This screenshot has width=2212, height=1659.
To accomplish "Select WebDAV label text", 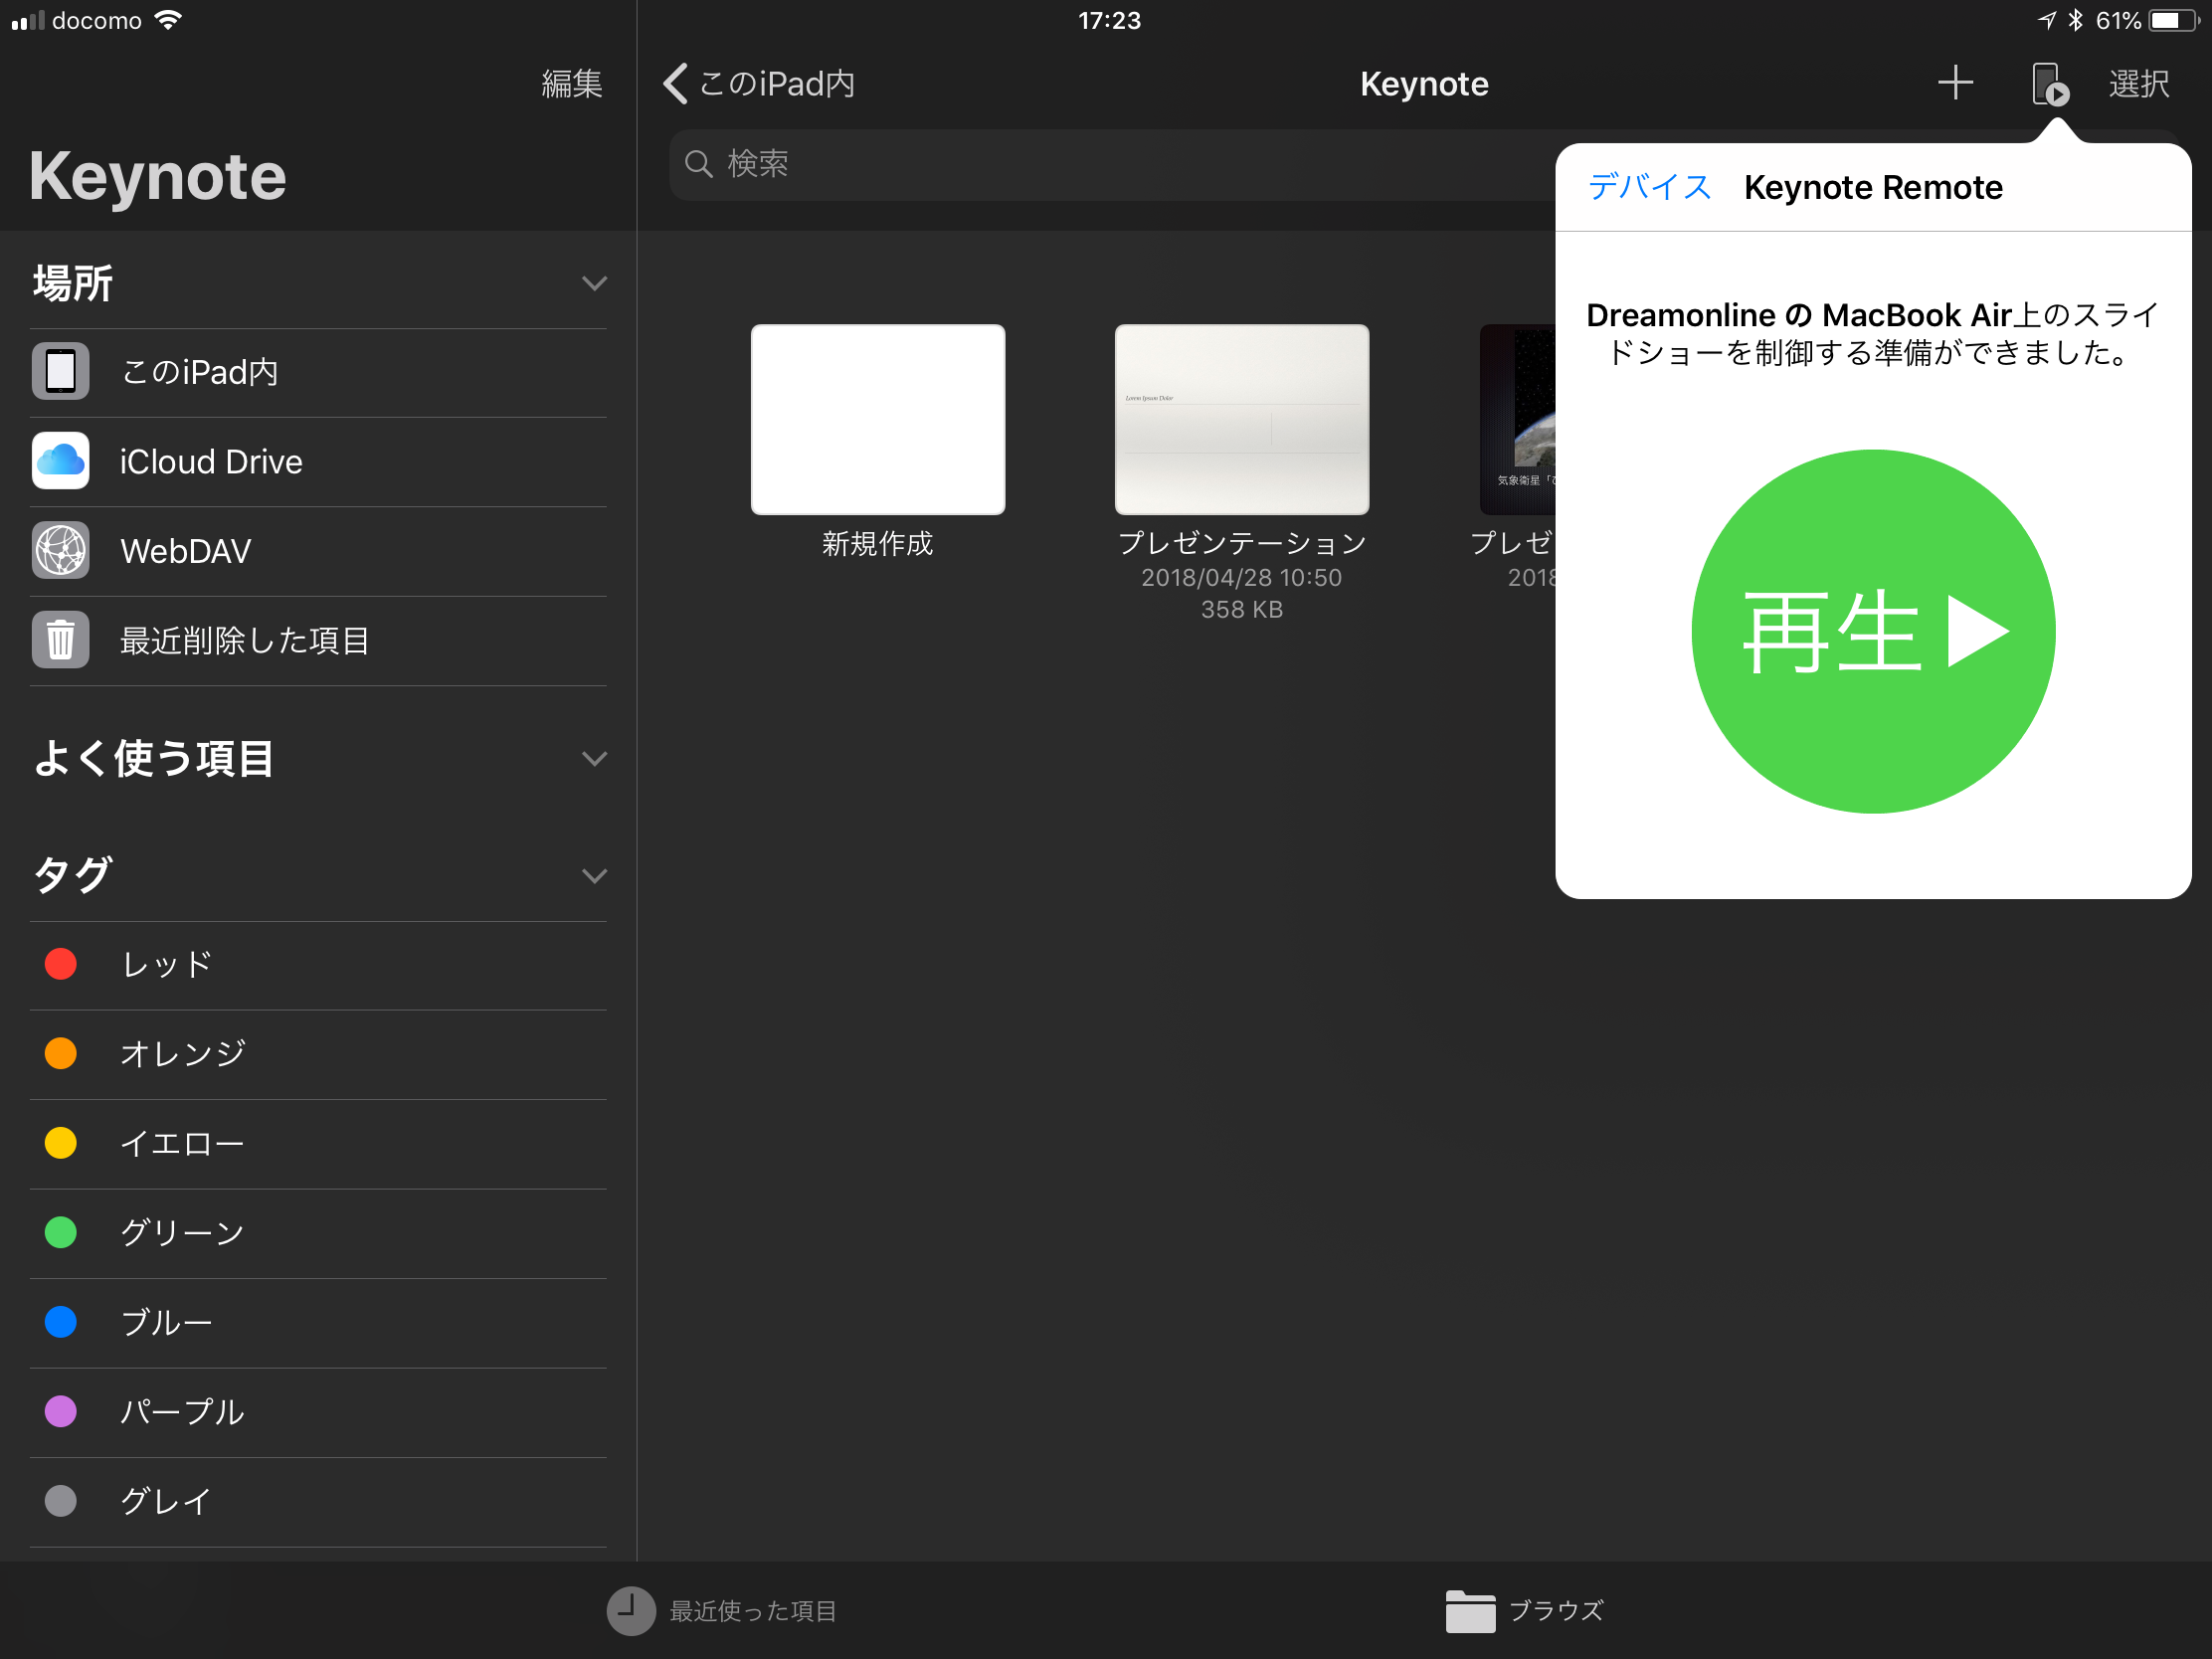I will [x=186, y=551].
